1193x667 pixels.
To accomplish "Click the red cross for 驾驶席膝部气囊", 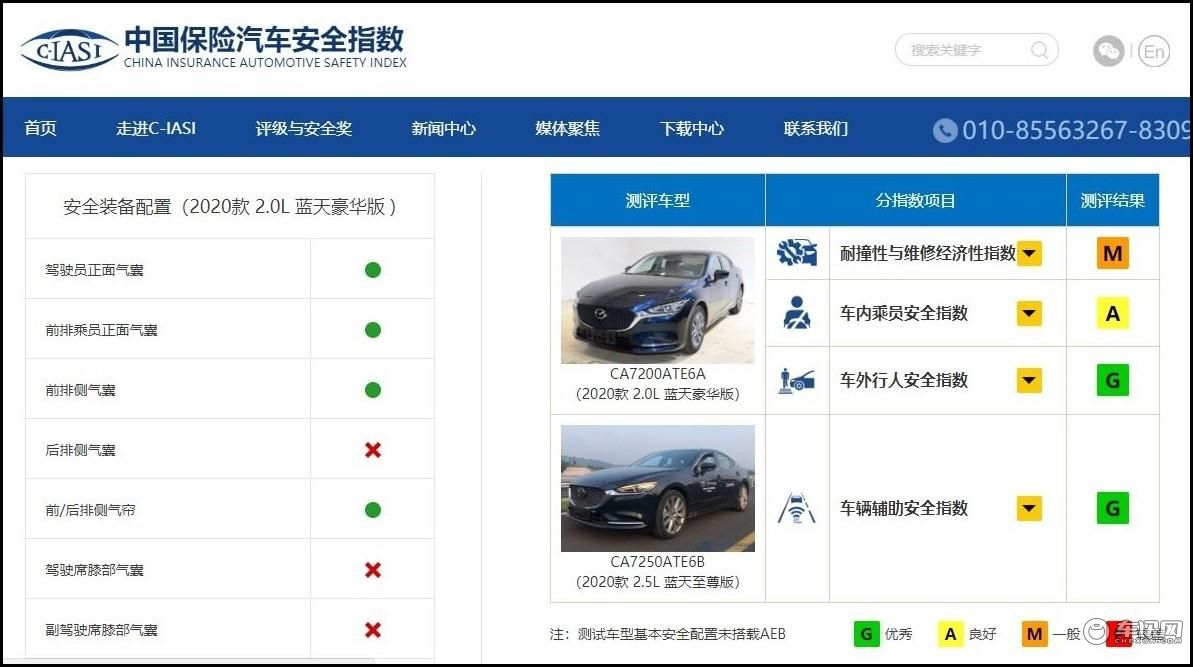I will [373, 570].
